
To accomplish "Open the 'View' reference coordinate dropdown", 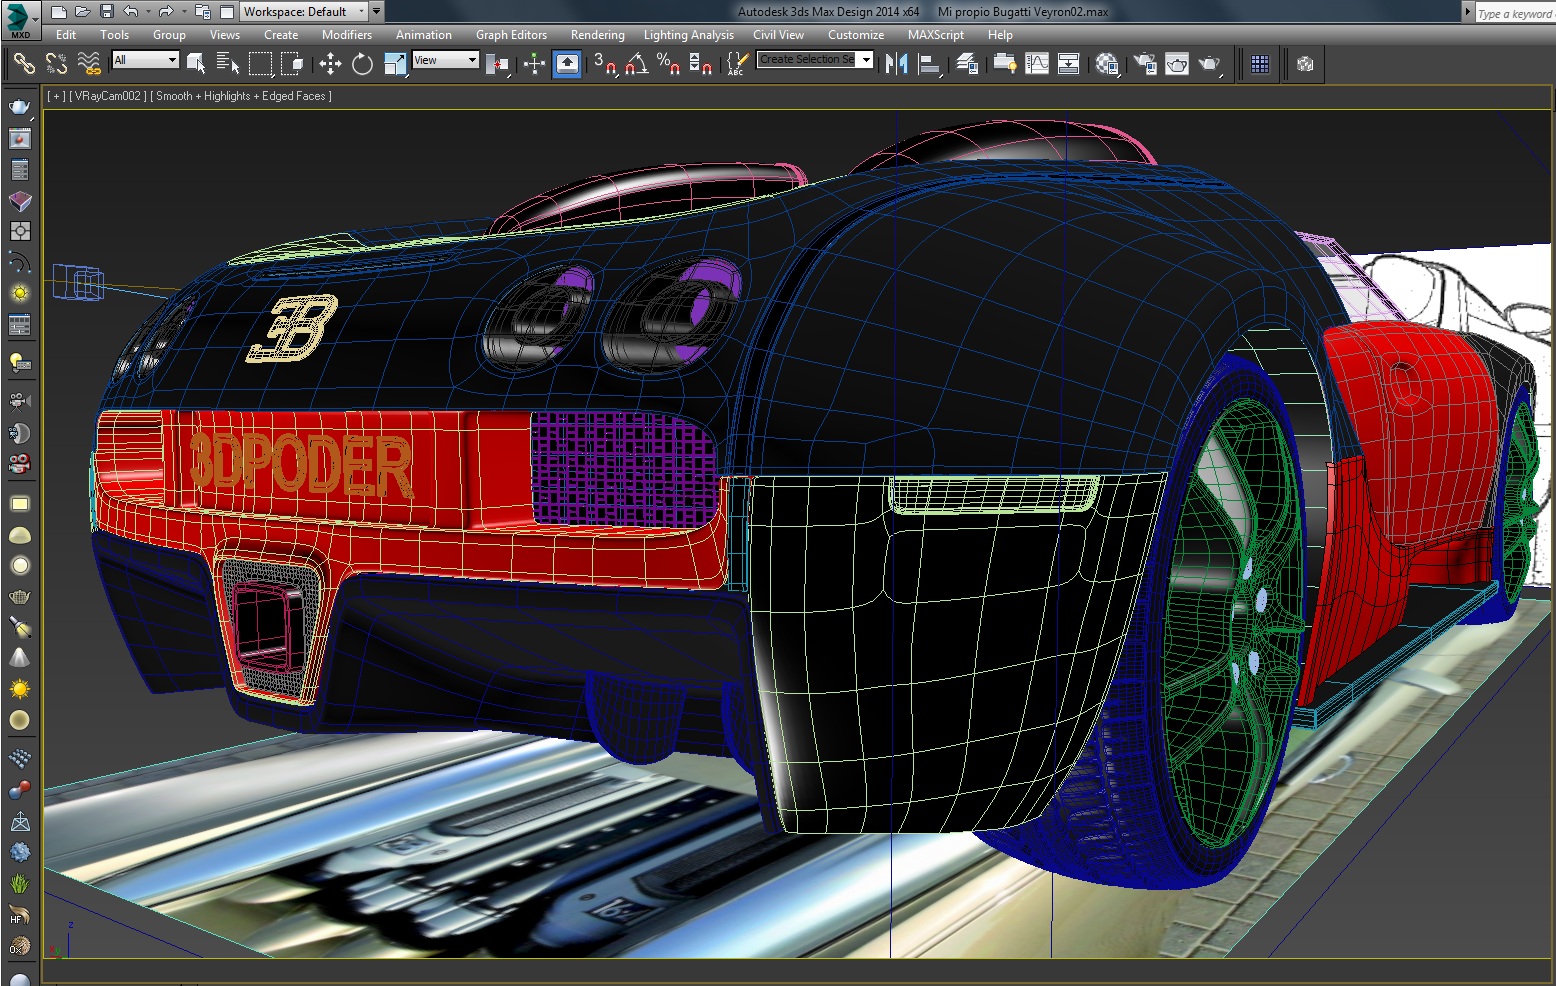I will [446, 60].
